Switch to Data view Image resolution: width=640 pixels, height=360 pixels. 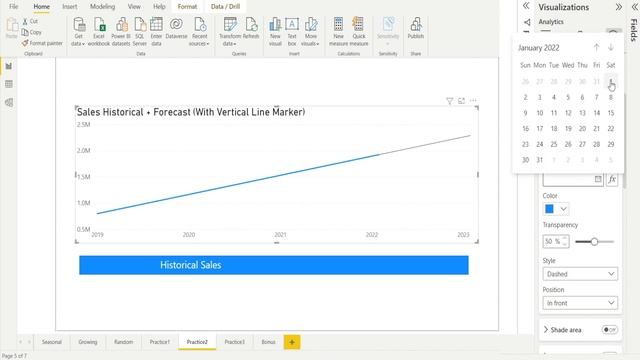point(9,84)
